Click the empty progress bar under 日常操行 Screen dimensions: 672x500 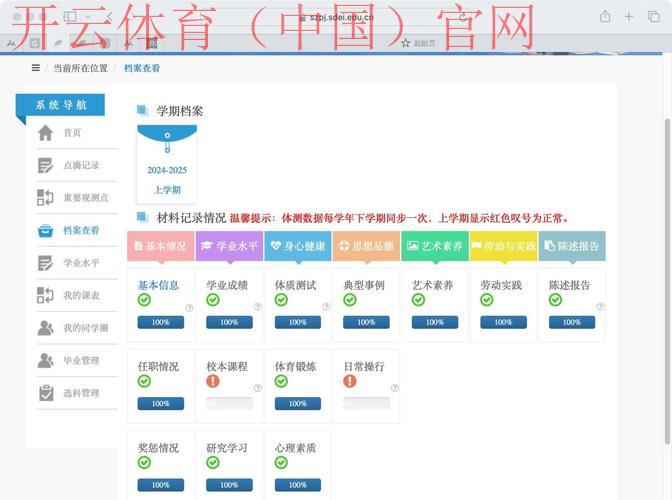(x=366, y=404)
